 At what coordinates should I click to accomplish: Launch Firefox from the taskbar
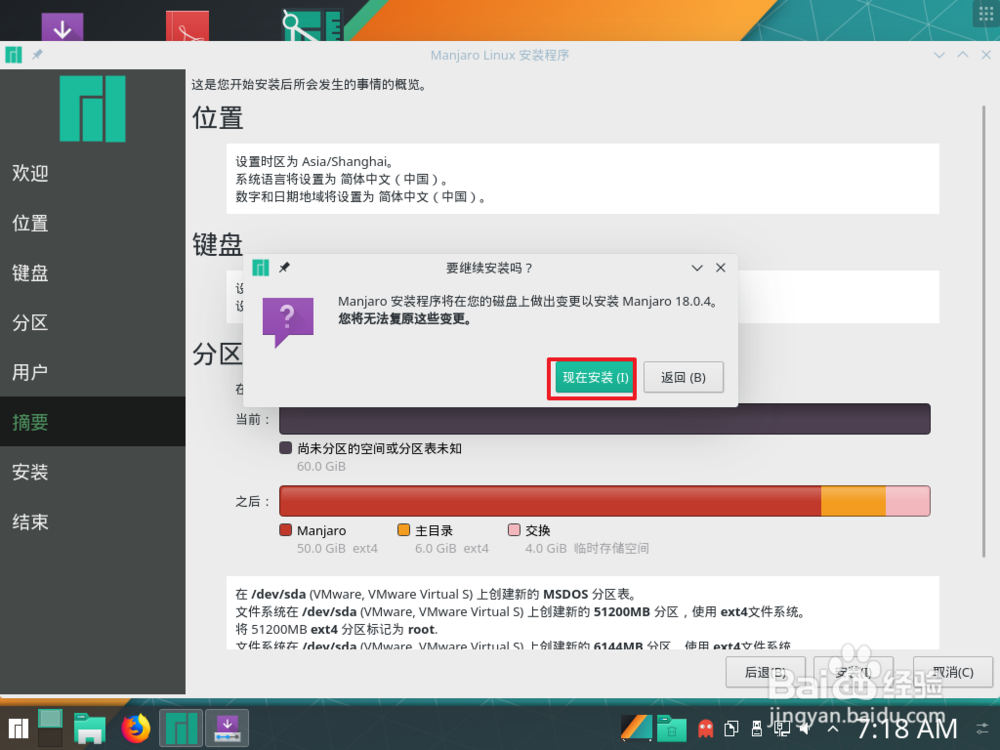[x=136, y=728]
